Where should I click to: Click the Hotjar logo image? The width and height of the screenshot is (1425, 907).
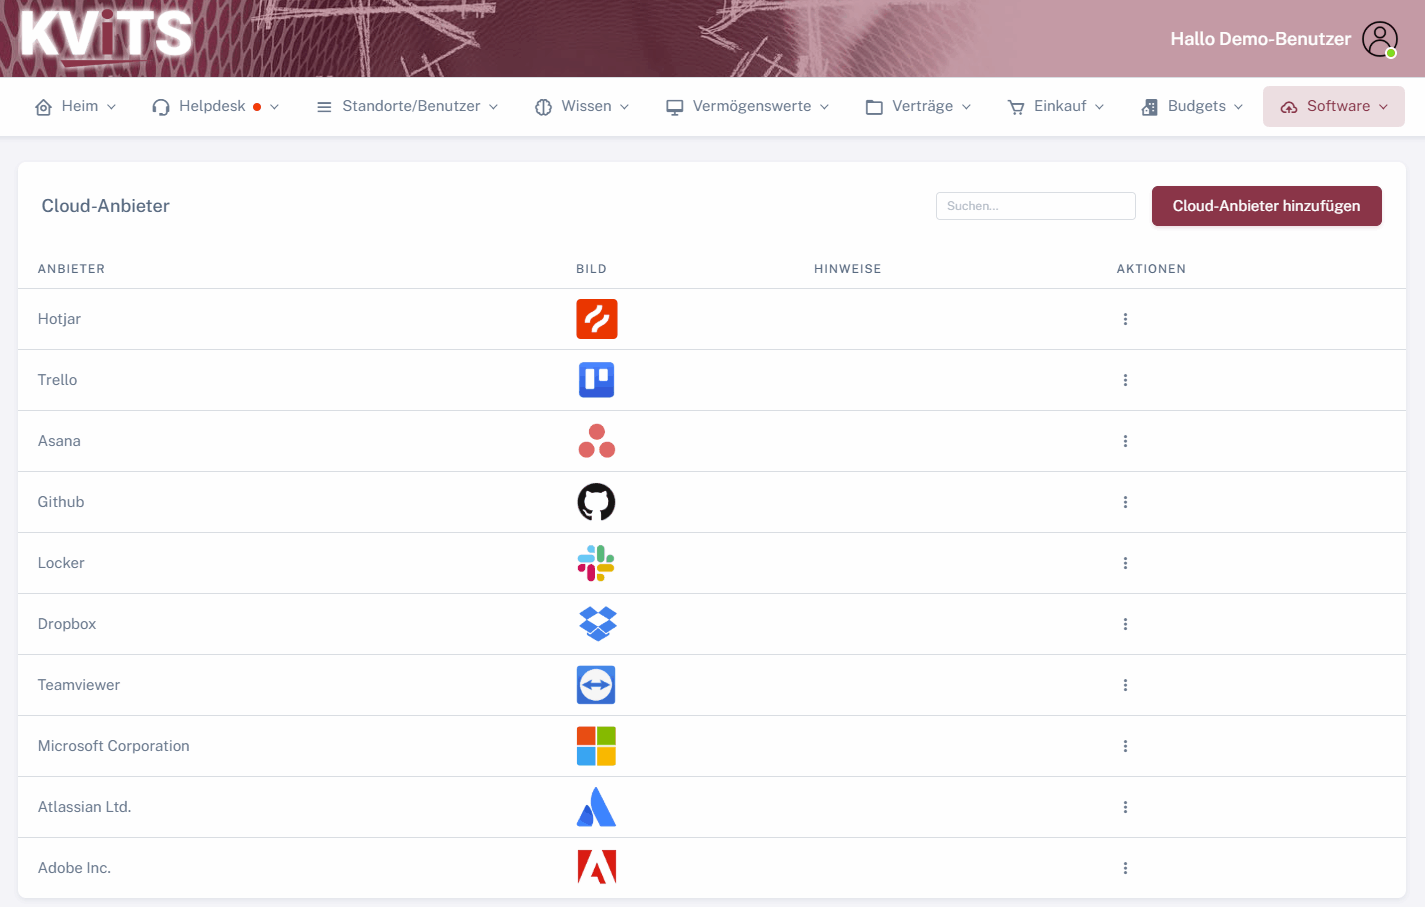(597, 319)
